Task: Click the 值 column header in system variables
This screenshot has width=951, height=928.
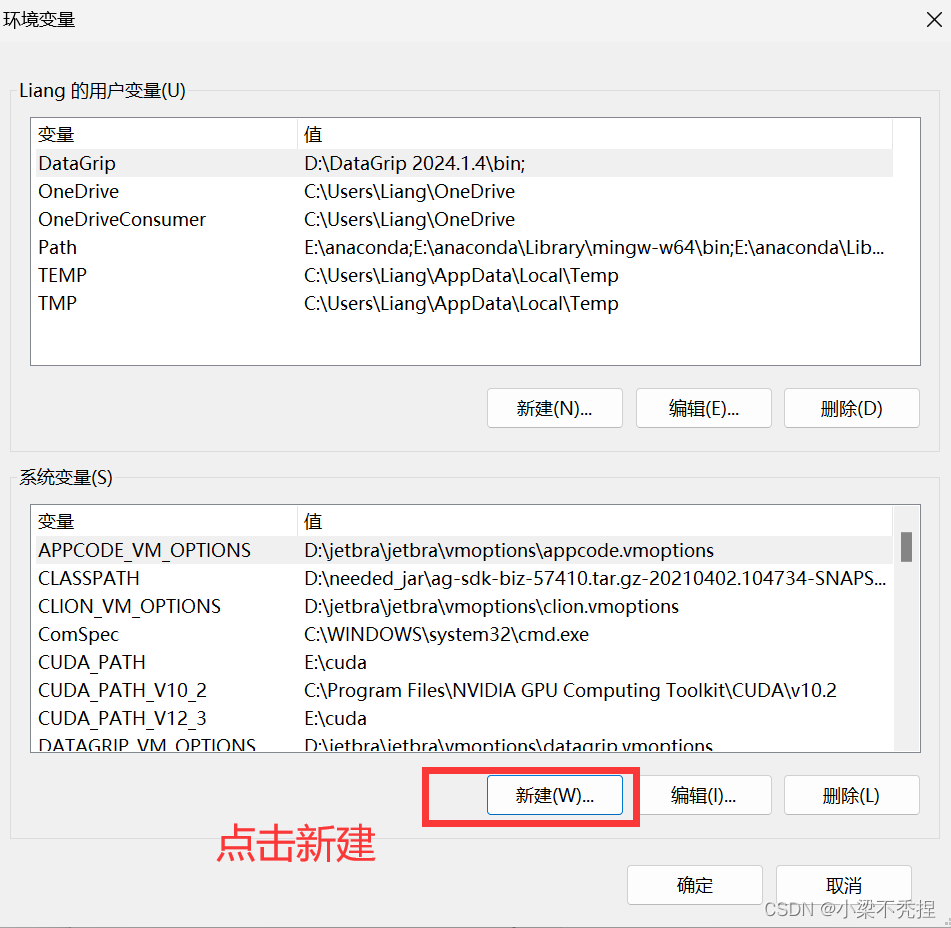Action: (595, 521)
